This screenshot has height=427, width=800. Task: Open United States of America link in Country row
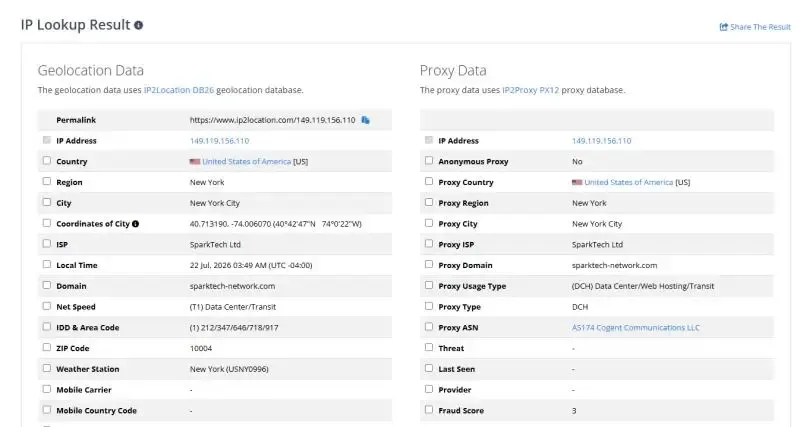tap(246, 162)
